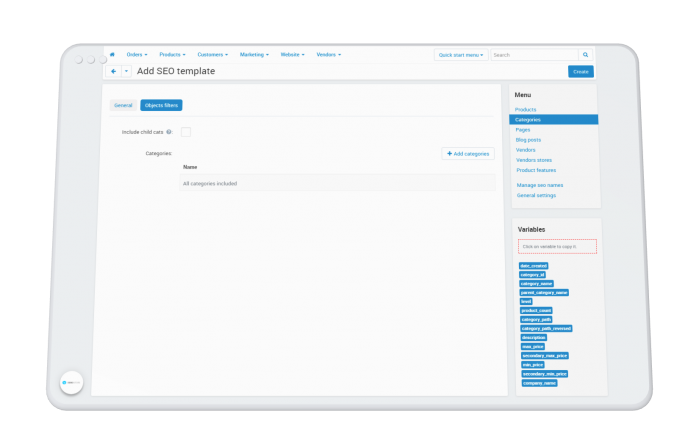Viewport: 700px width, 445px height.
Task: Go back using the left arrow button
Action: click(113, 71)
